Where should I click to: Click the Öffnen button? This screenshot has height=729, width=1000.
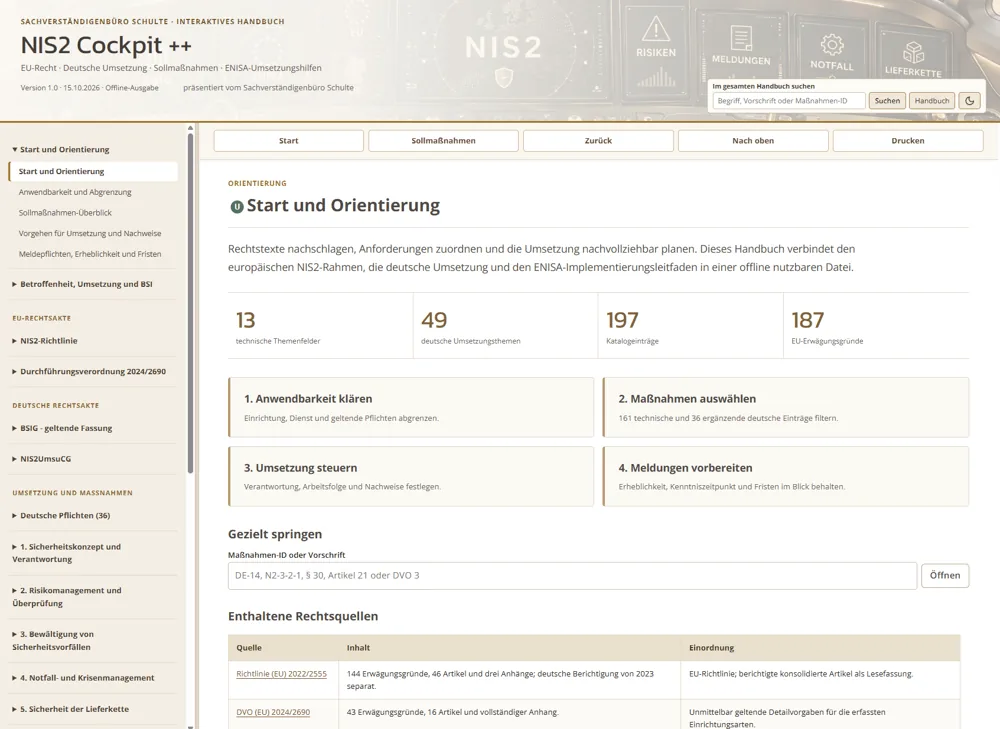[x=945, y=575]
